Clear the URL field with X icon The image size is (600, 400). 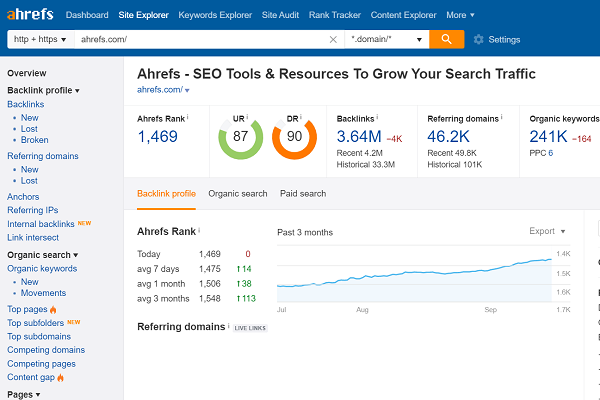[x=333, y=39]
